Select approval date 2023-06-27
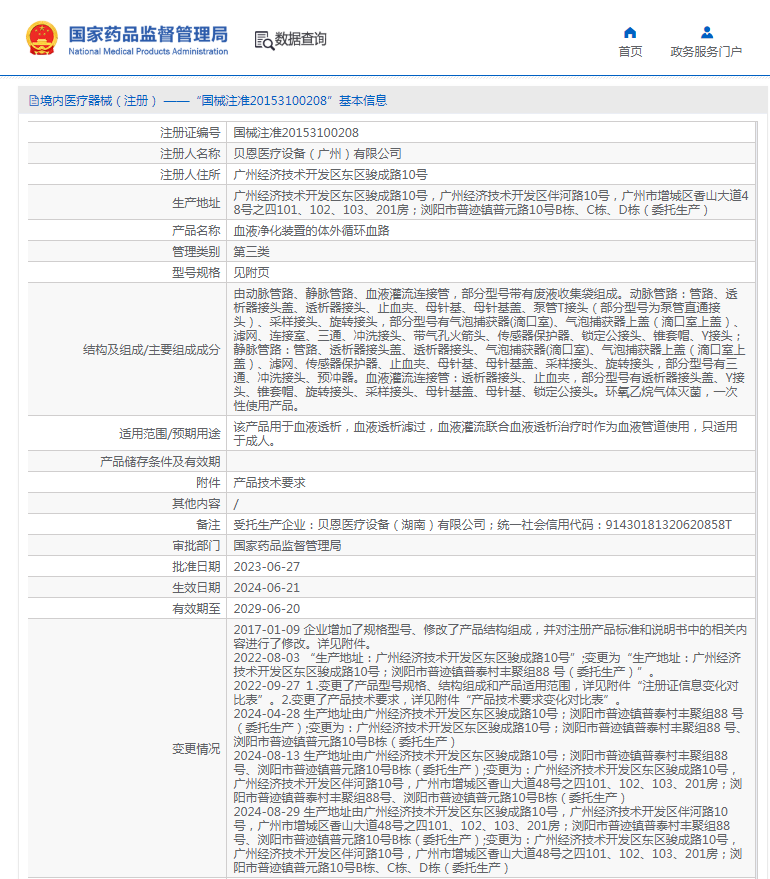The height and width of the screenshot is (879, 770). click(x=267, y=567)
